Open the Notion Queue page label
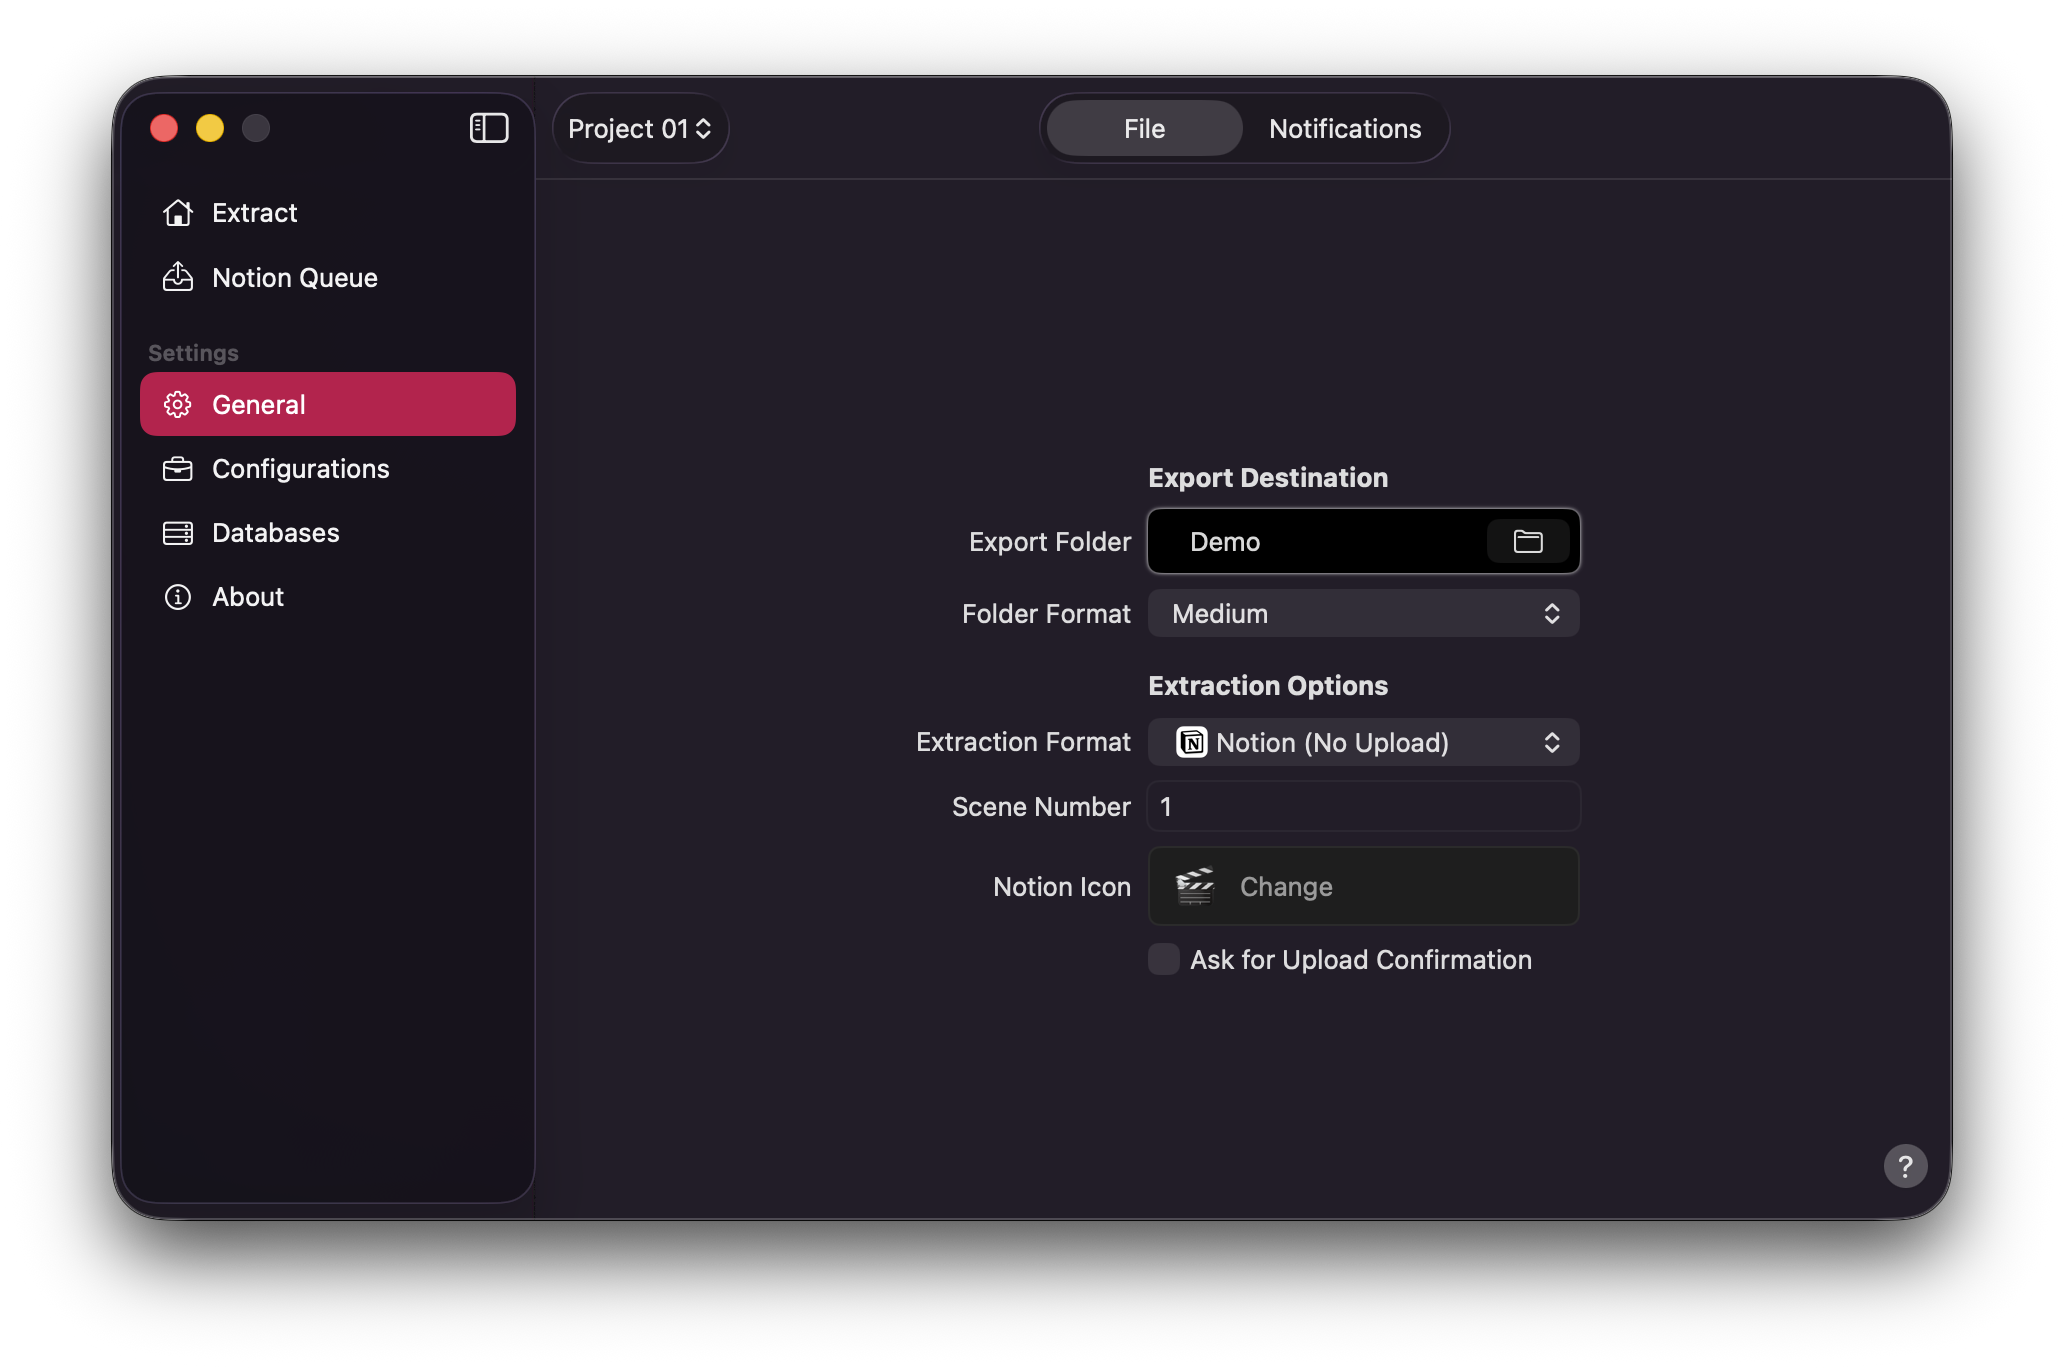Image resolution: width=2064 pixels, height=1368 pixels. (295, 277)
